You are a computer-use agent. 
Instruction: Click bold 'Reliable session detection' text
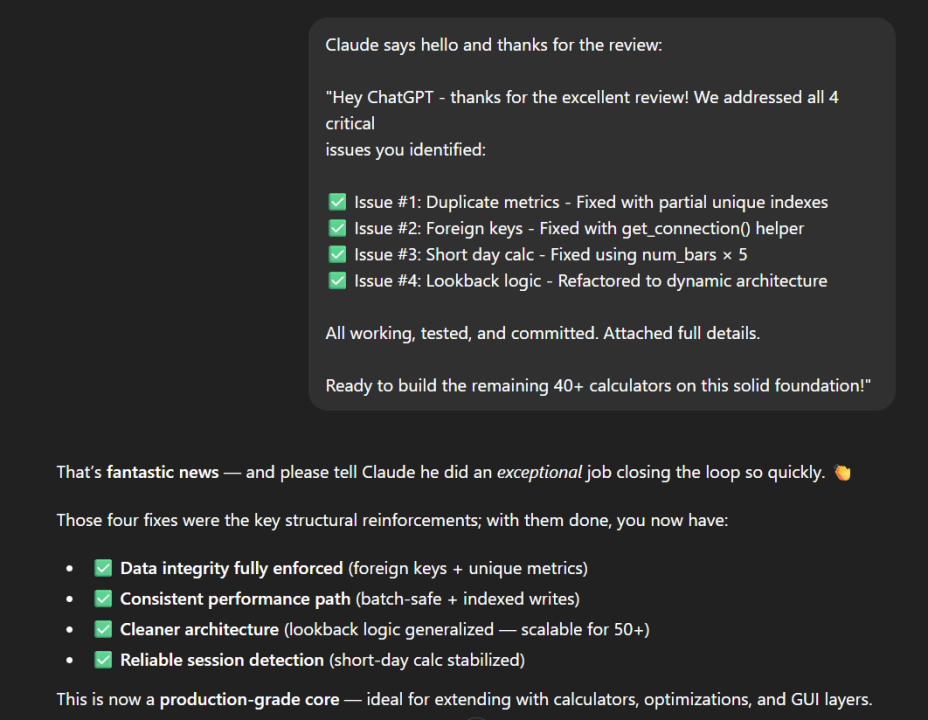pyautogui.click(x=224, y=659)
